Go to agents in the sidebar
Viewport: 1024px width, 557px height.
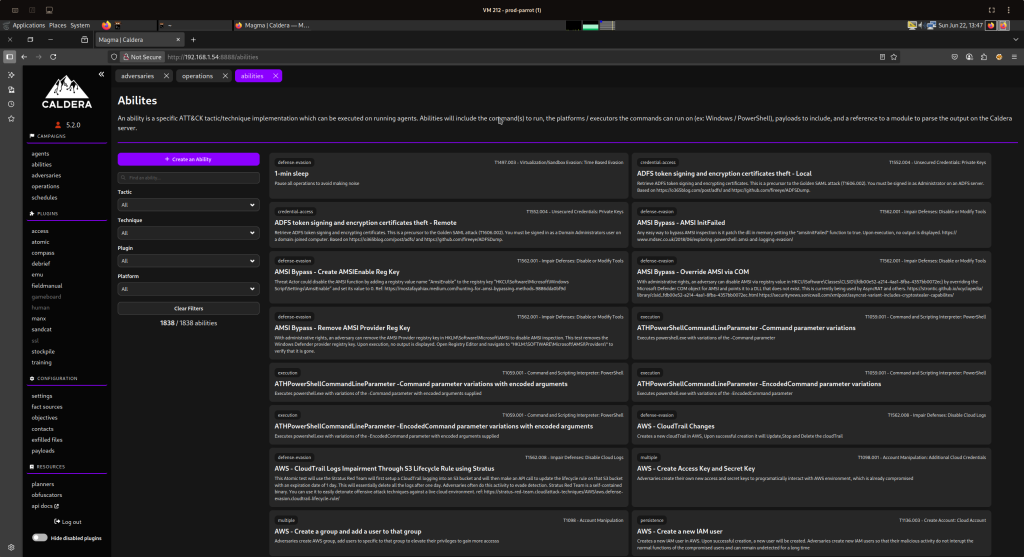coord(40,154)
